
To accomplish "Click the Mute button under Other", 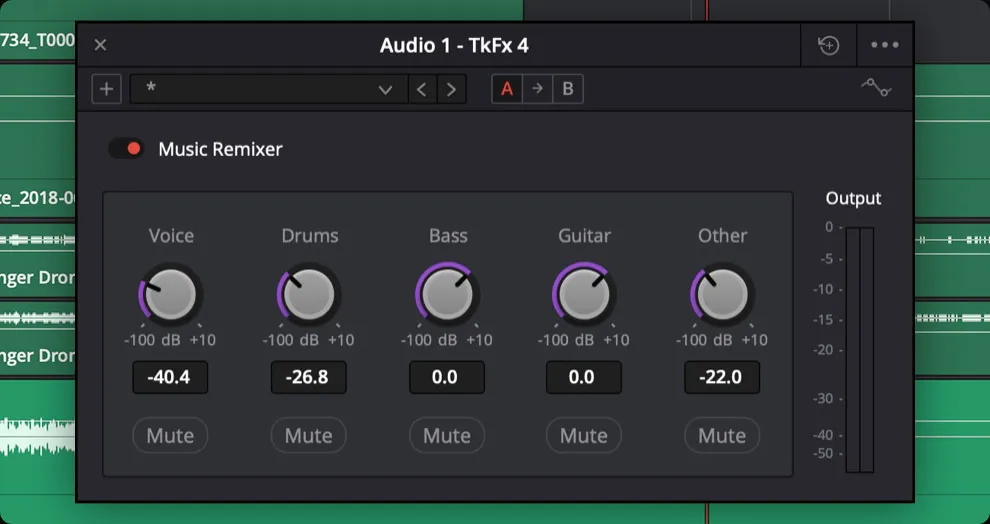I will [721, 436].
